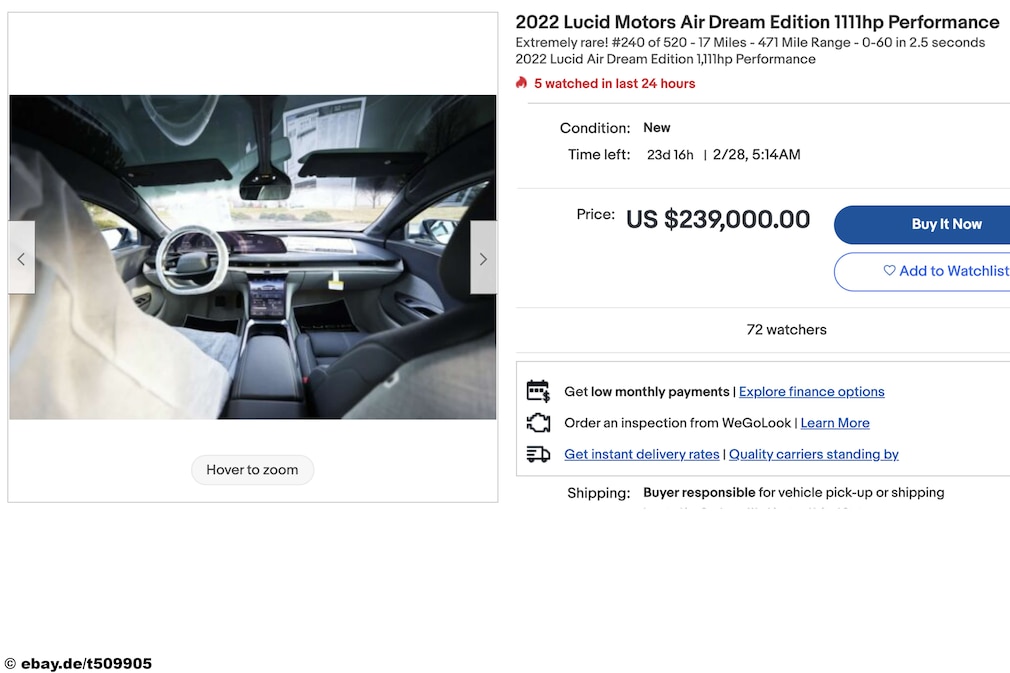The height and width of the screenshot is (673, 1010).
Task: Click the 72 watchers count
Action: (x=786, y=329)
